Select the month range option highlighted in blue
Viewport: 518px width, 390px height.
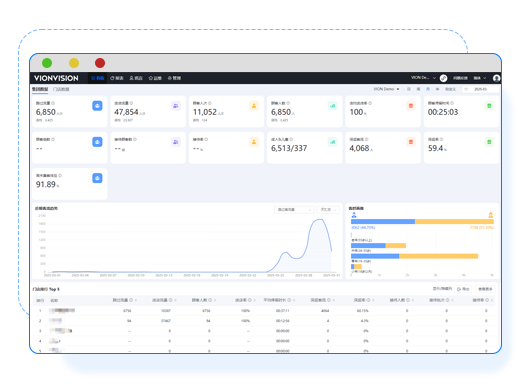(428, 89)
